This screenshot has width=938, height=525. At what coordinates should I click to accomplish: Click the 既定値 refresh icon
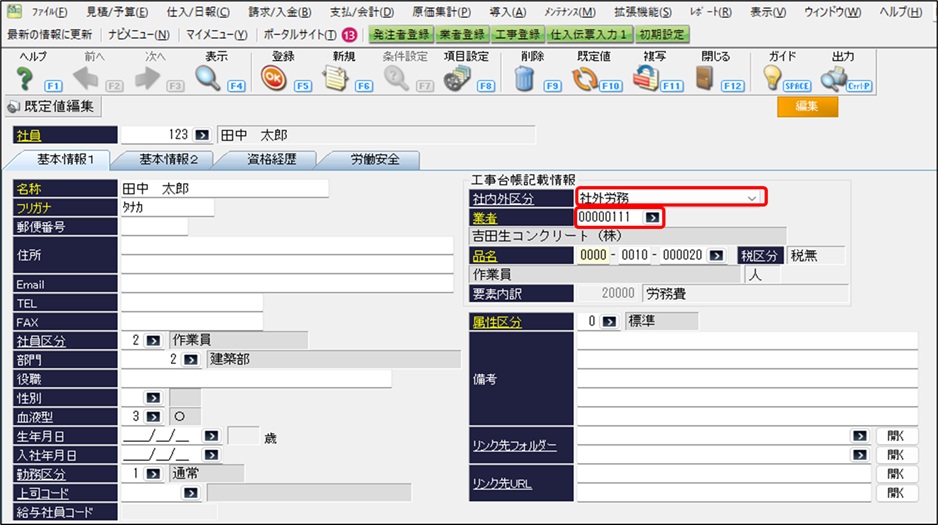click(x=585, y=78)
